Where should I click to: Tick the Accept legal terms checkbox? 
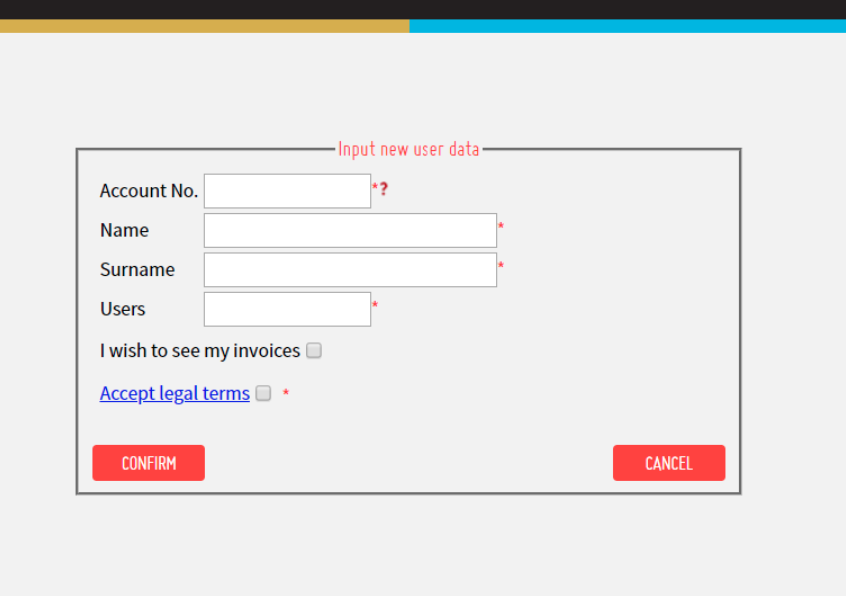pyautogui.click(x=263, y=393)
